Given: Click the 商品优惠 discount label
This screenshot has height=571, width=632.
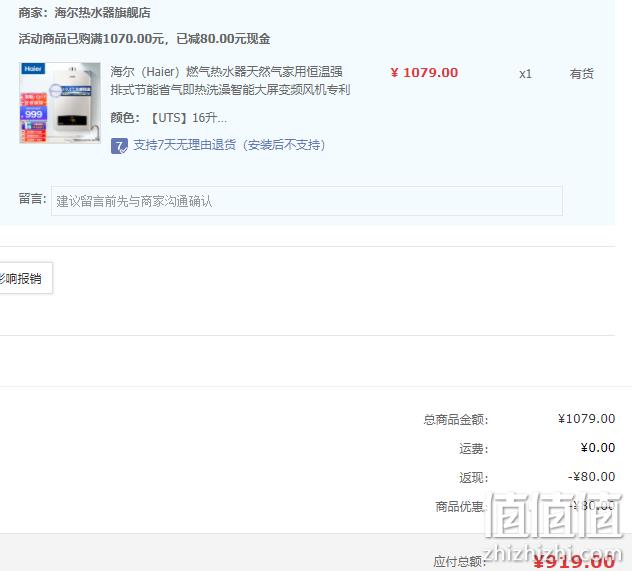Looking at the screenshot, I should click(x=461, y=507).
